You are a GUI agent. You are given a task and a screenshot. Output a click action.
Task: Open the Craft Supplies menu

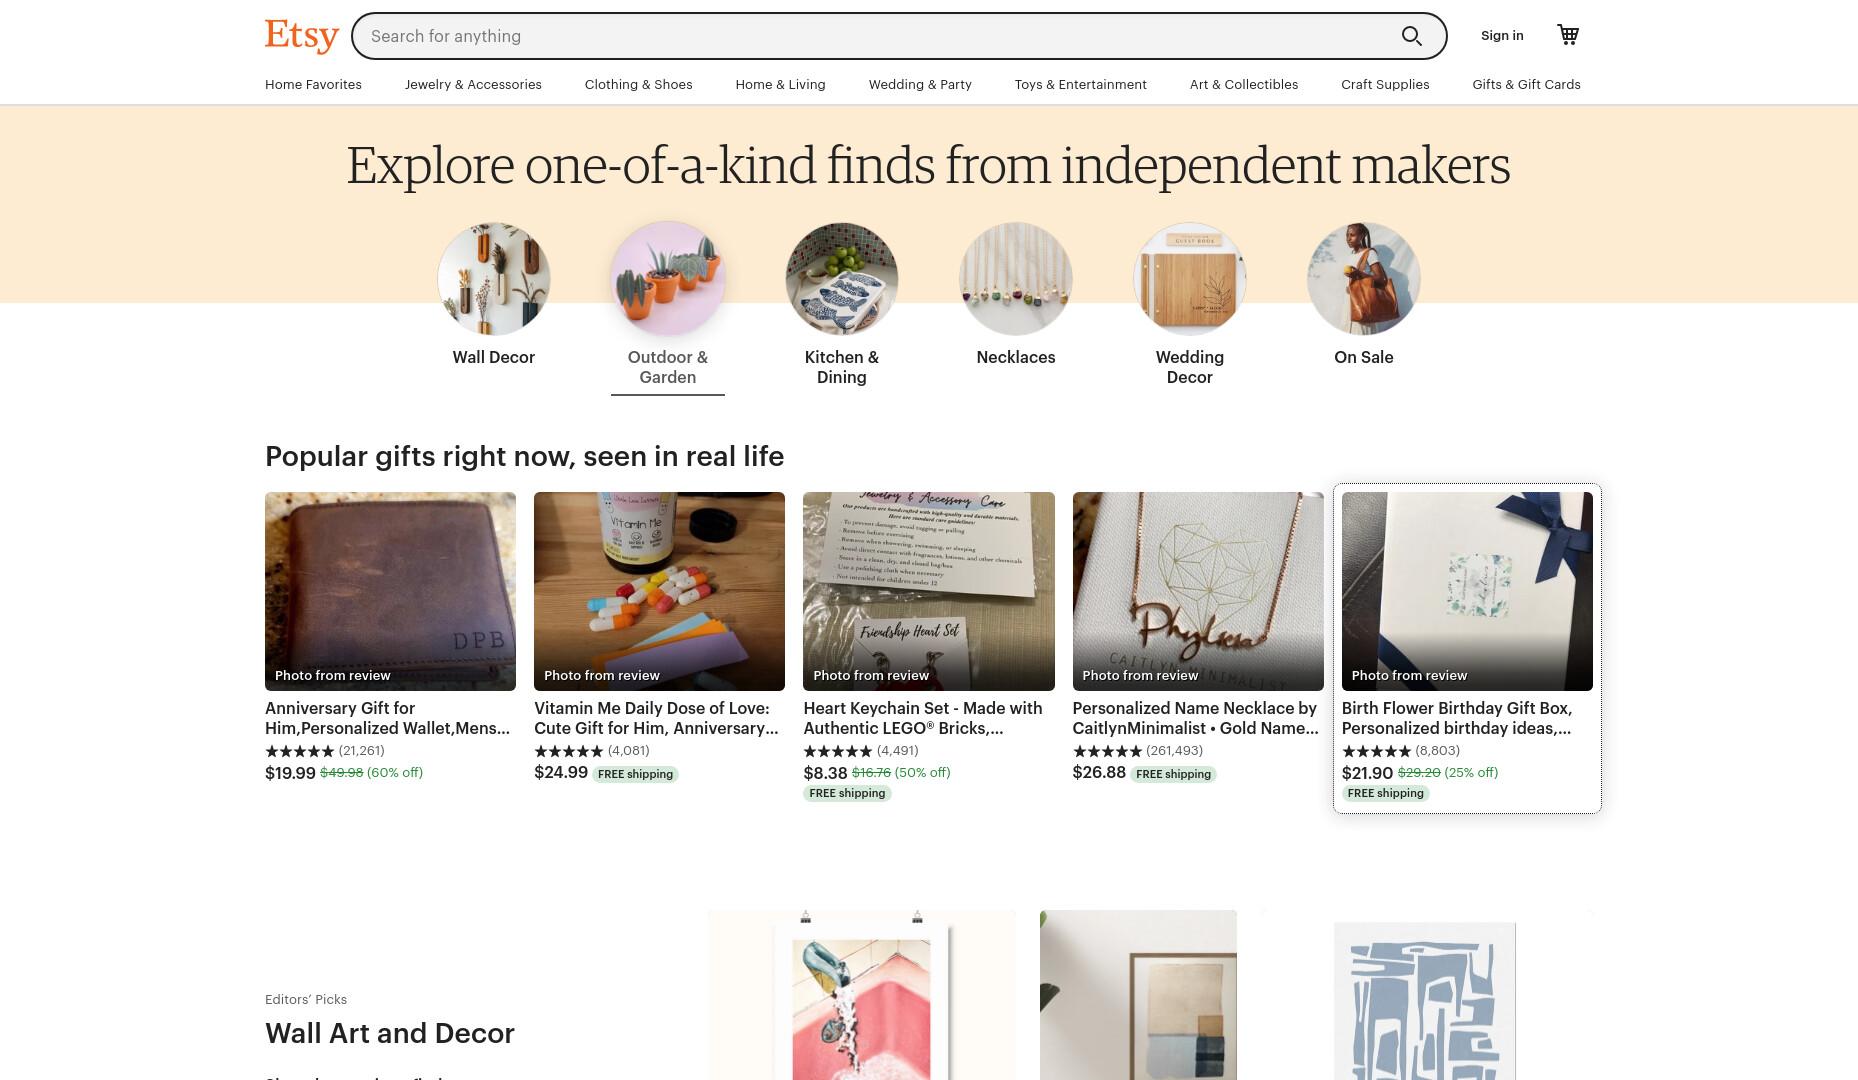tap(1385, 85)
